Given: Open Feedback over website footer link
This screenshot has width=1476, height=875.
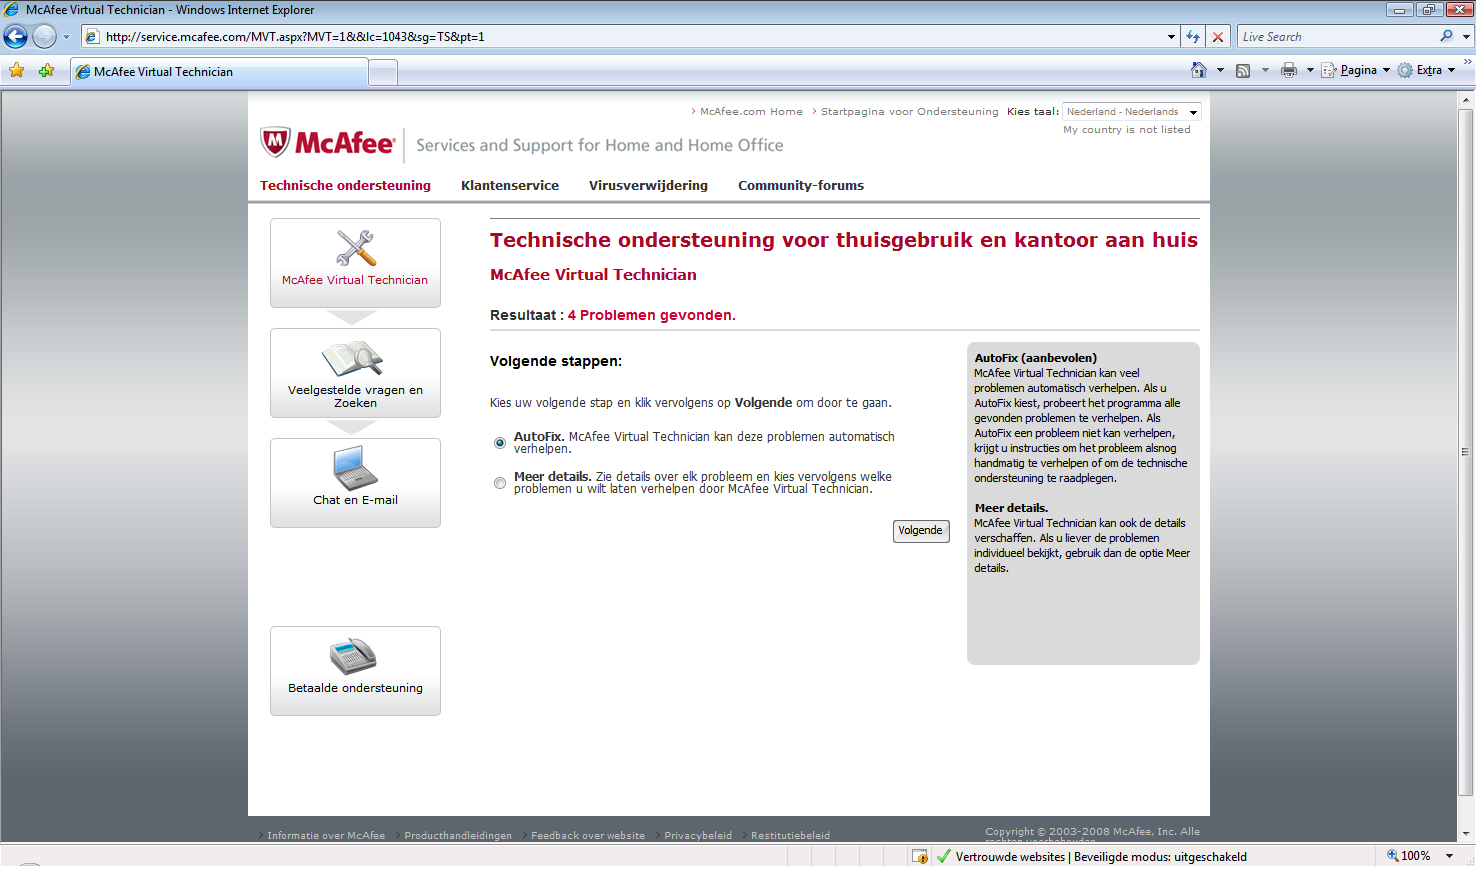Looking at the screenshot, I should pyautogui.click(x=588, y=836).
